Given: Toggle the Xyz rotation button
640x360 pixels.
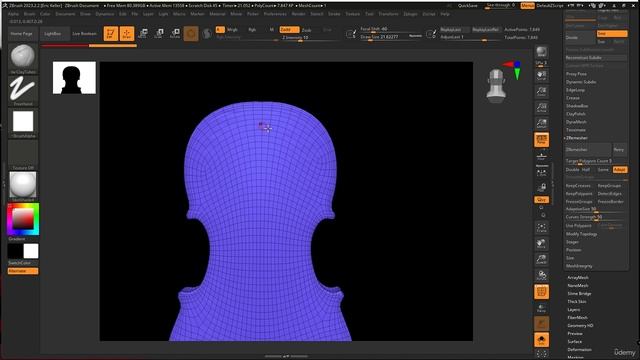Looking at the screenshot, I should point(542,200).
